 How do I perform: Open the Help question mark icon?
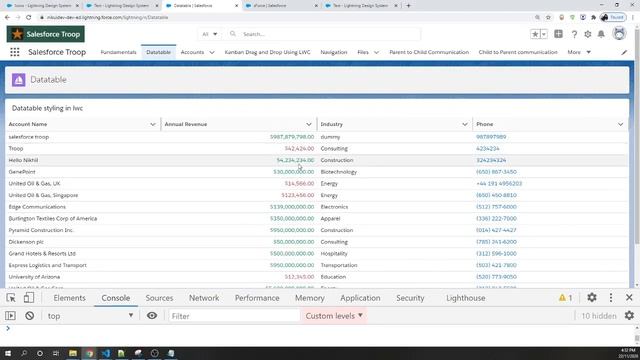click(x=574, y=34)
